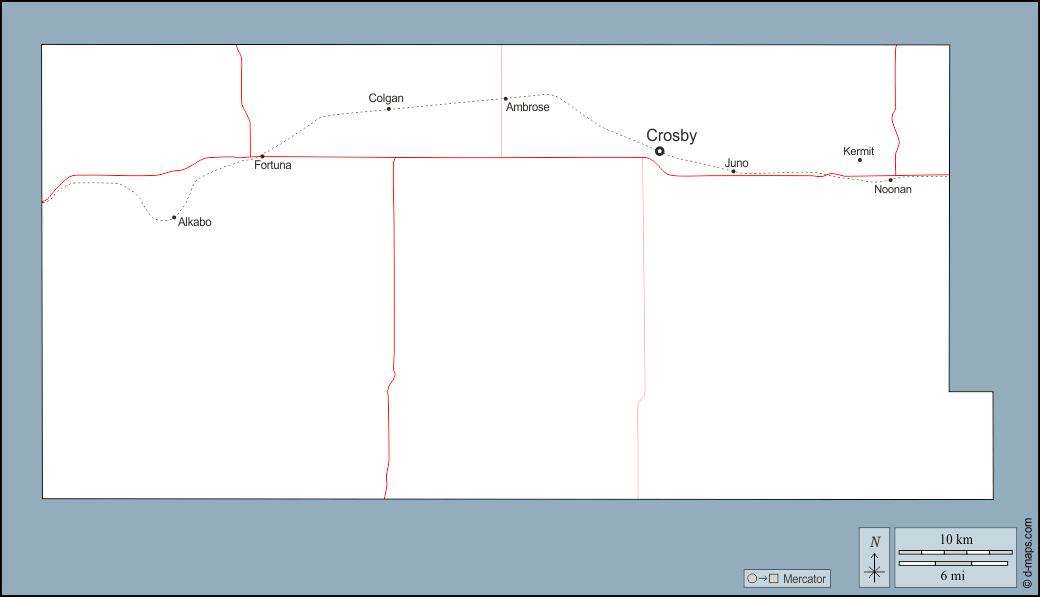The image size is (1040, 597).
Task: Click the circle-to-square projection icon beside Mercator
Action: pos(762,579)
